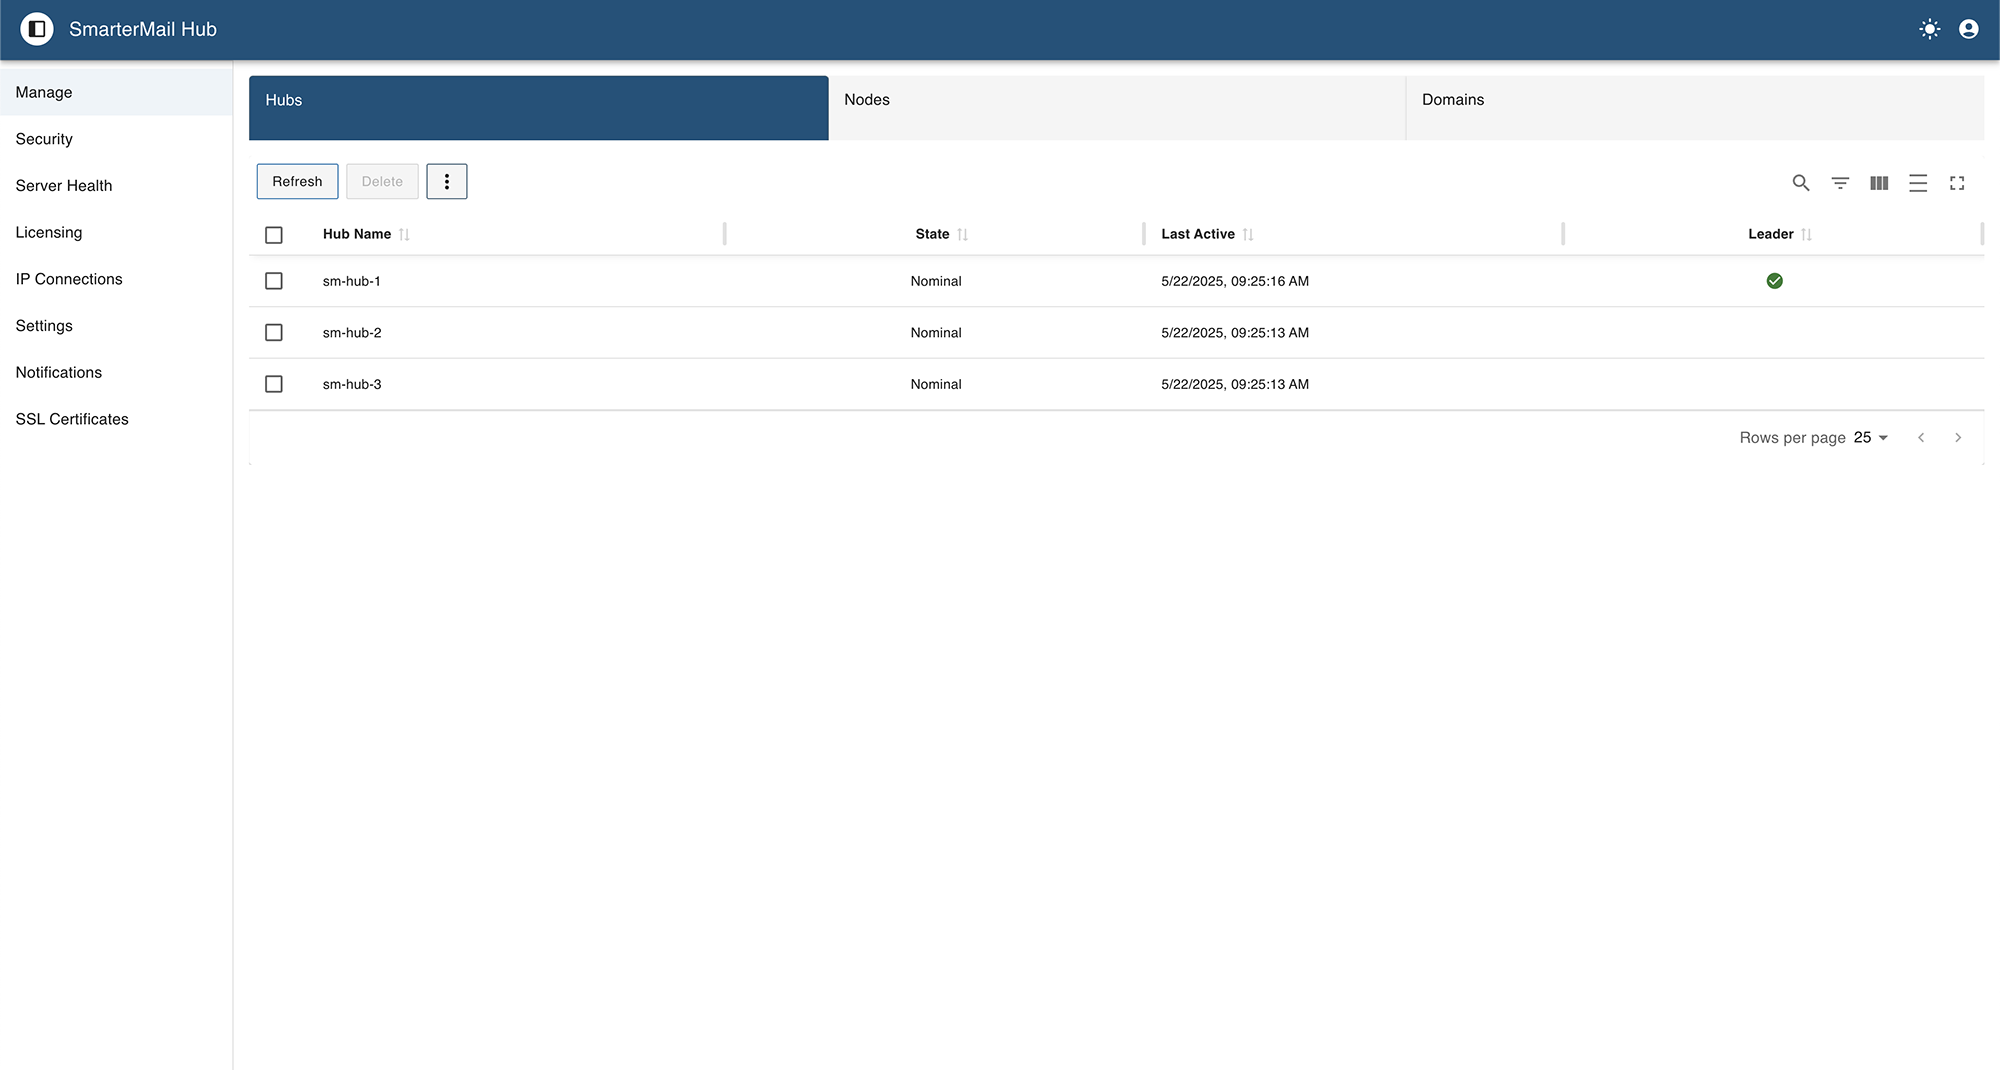Click sm-hub-3 last active timestamp
2000x1070 pixels.
click(1235, 384)
